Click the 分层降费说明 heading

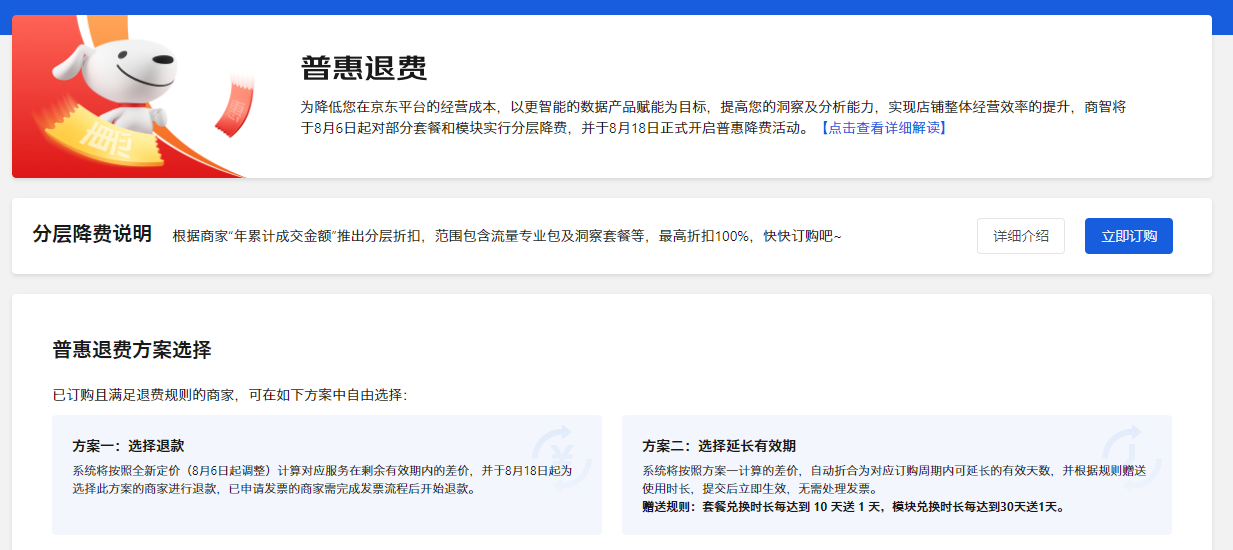click(x=92, y=235)
